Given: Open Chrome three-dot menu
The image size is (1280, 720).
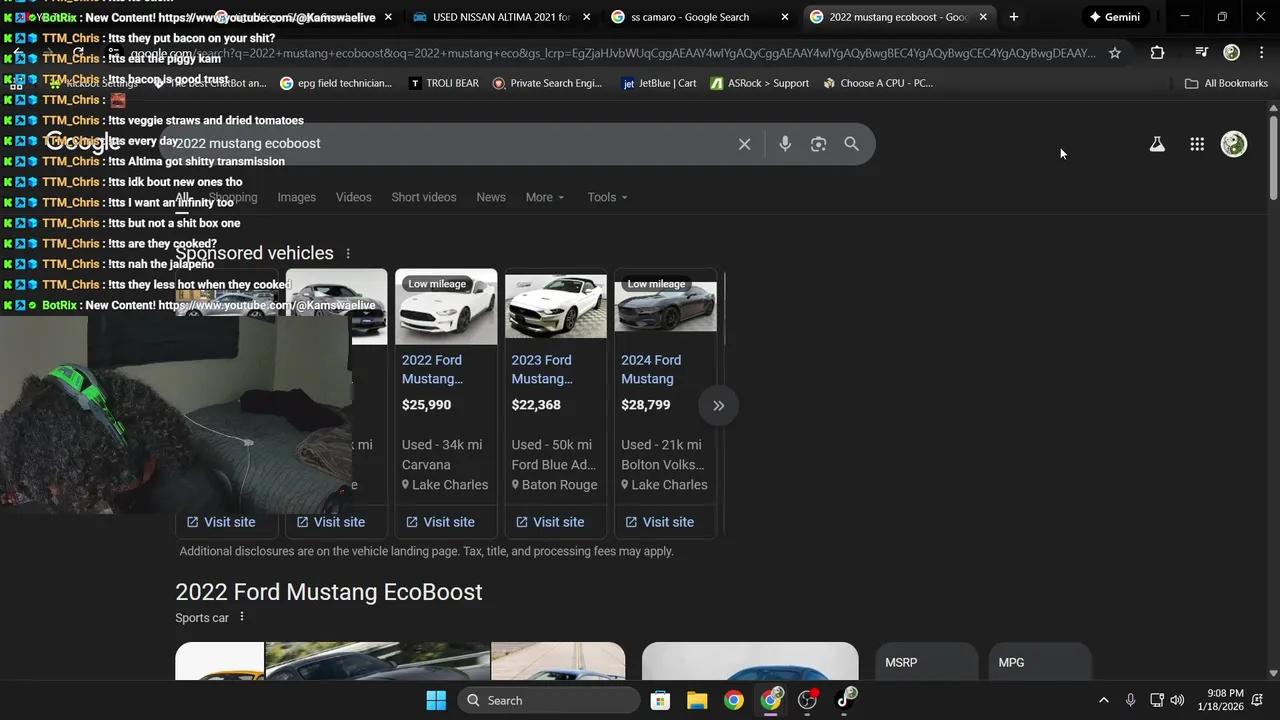Looking at the screenshot, I should pyautogui.click(x=1261, y=53).
